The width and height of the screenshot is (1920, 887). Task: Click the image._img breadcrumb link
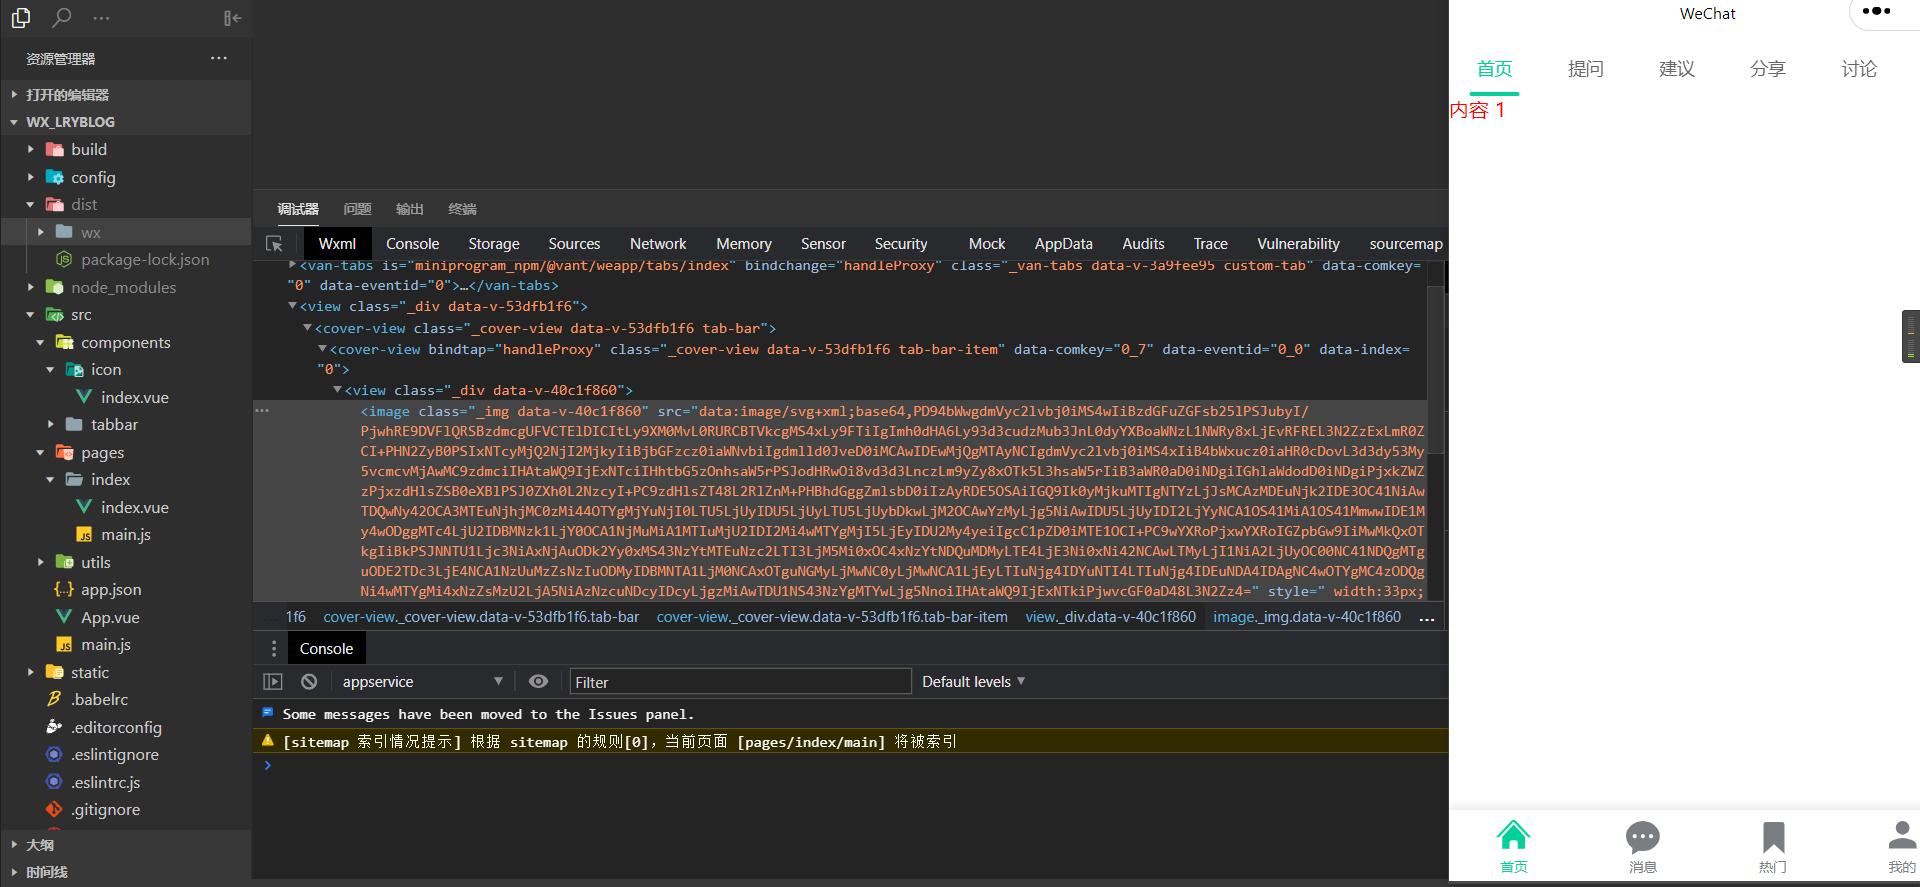click(1307, 618)
